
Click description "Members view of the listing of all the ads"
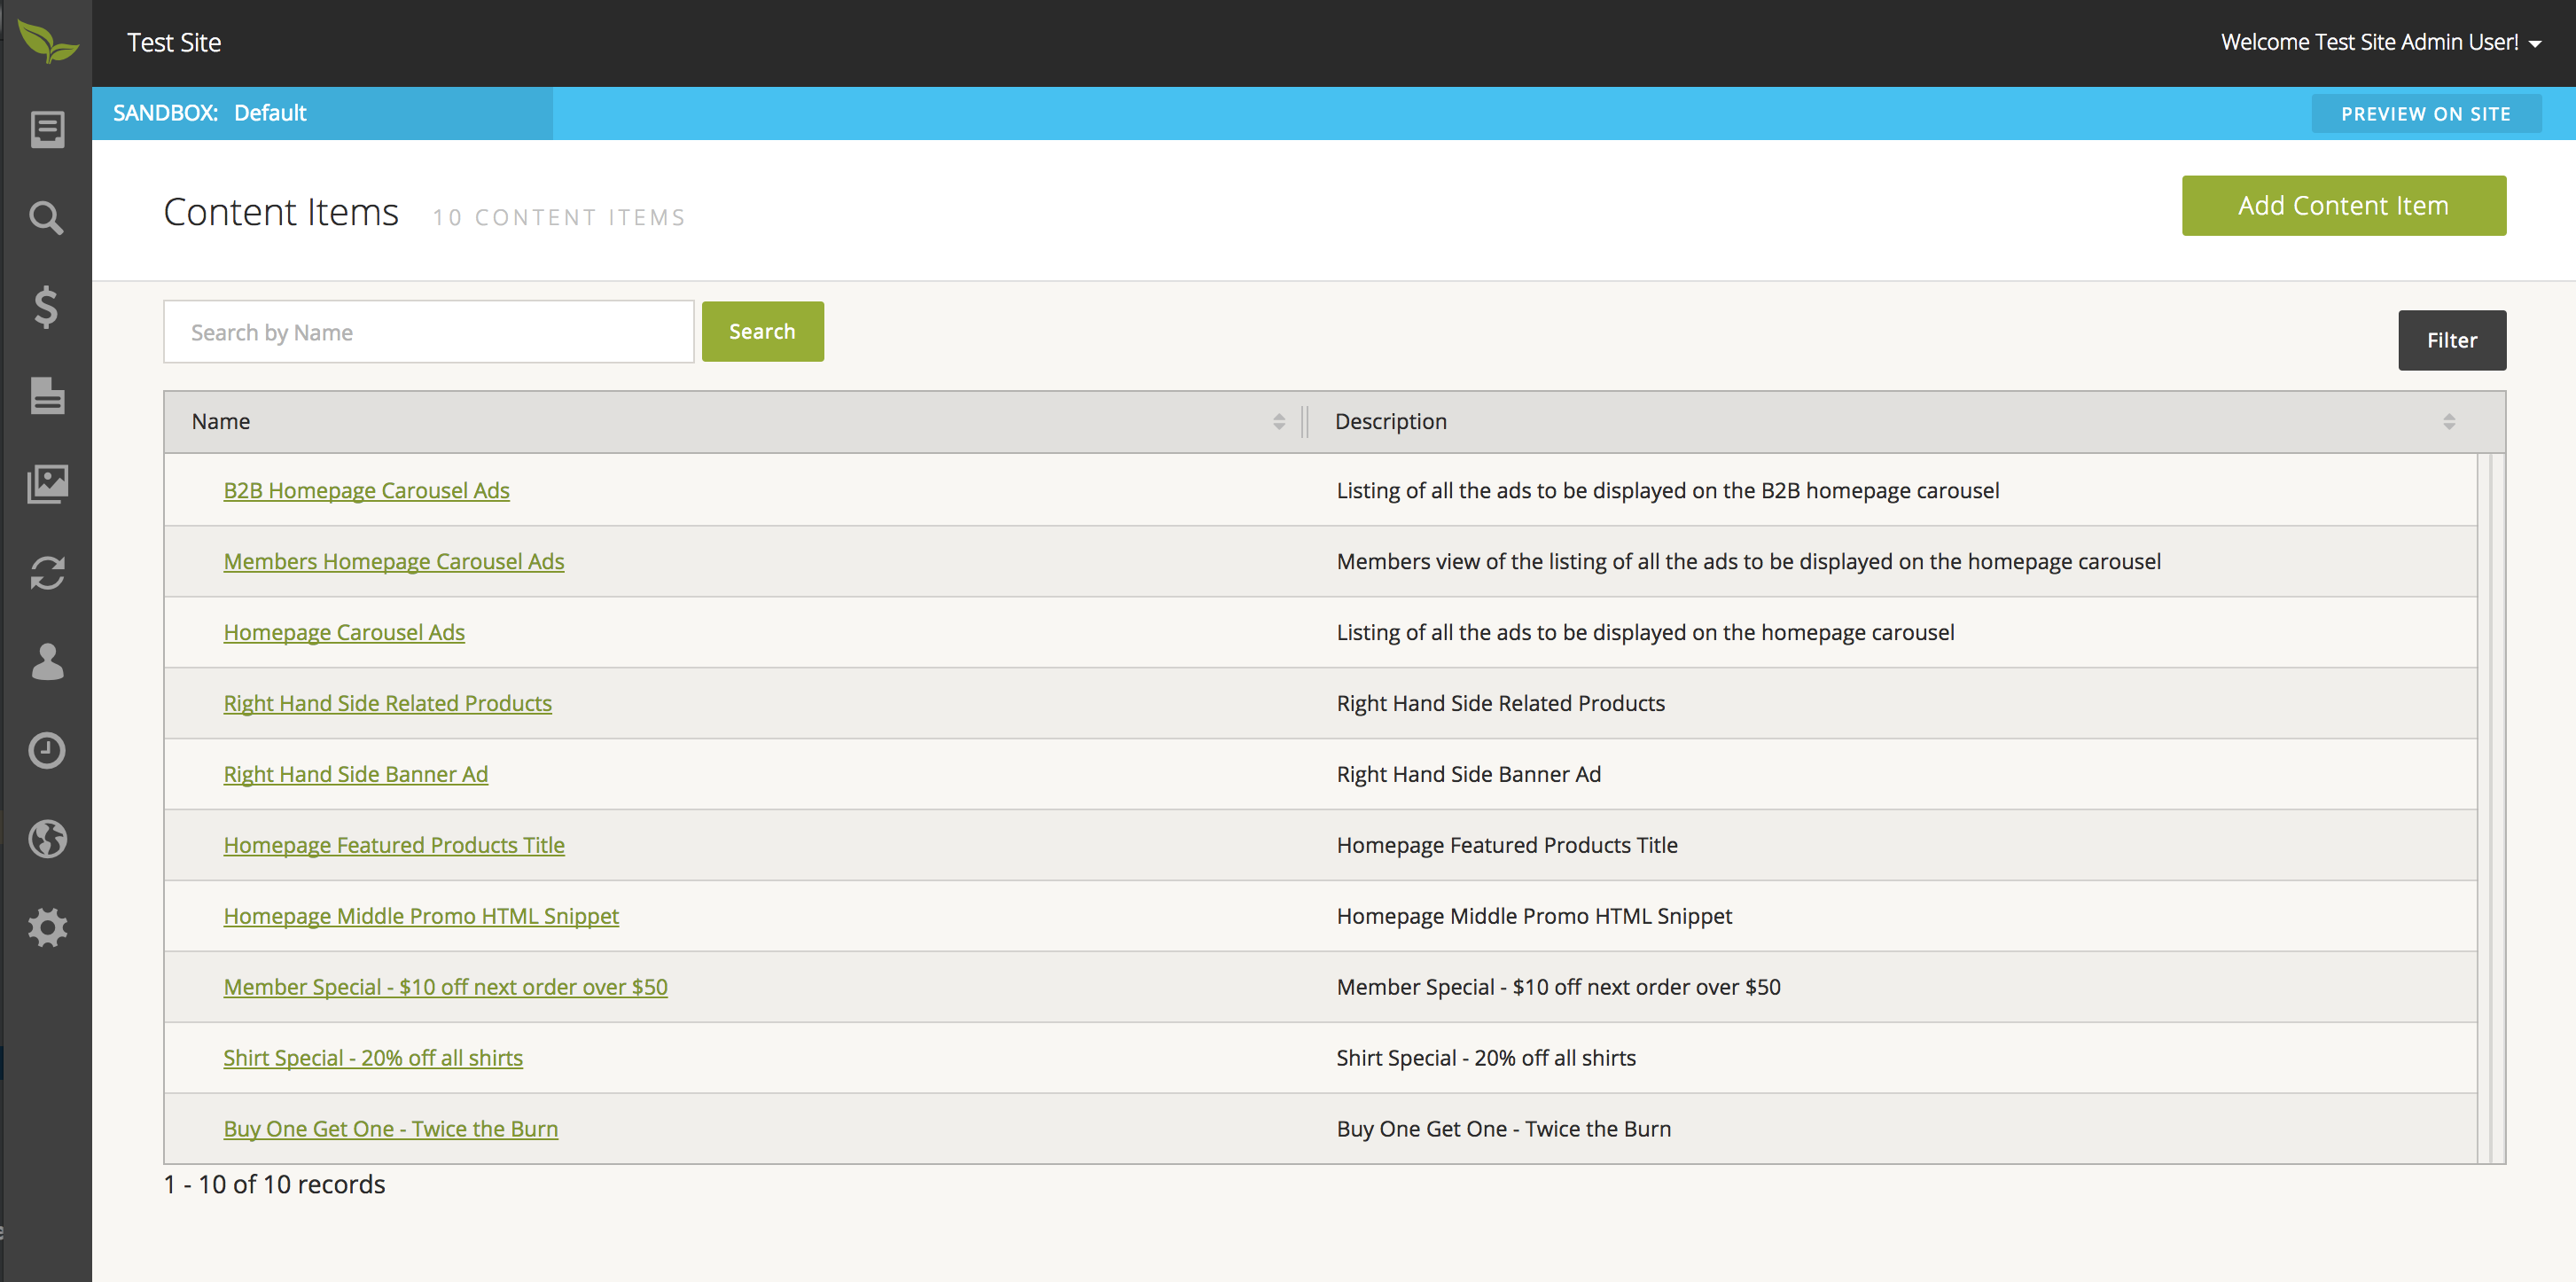coord(1749,562)
